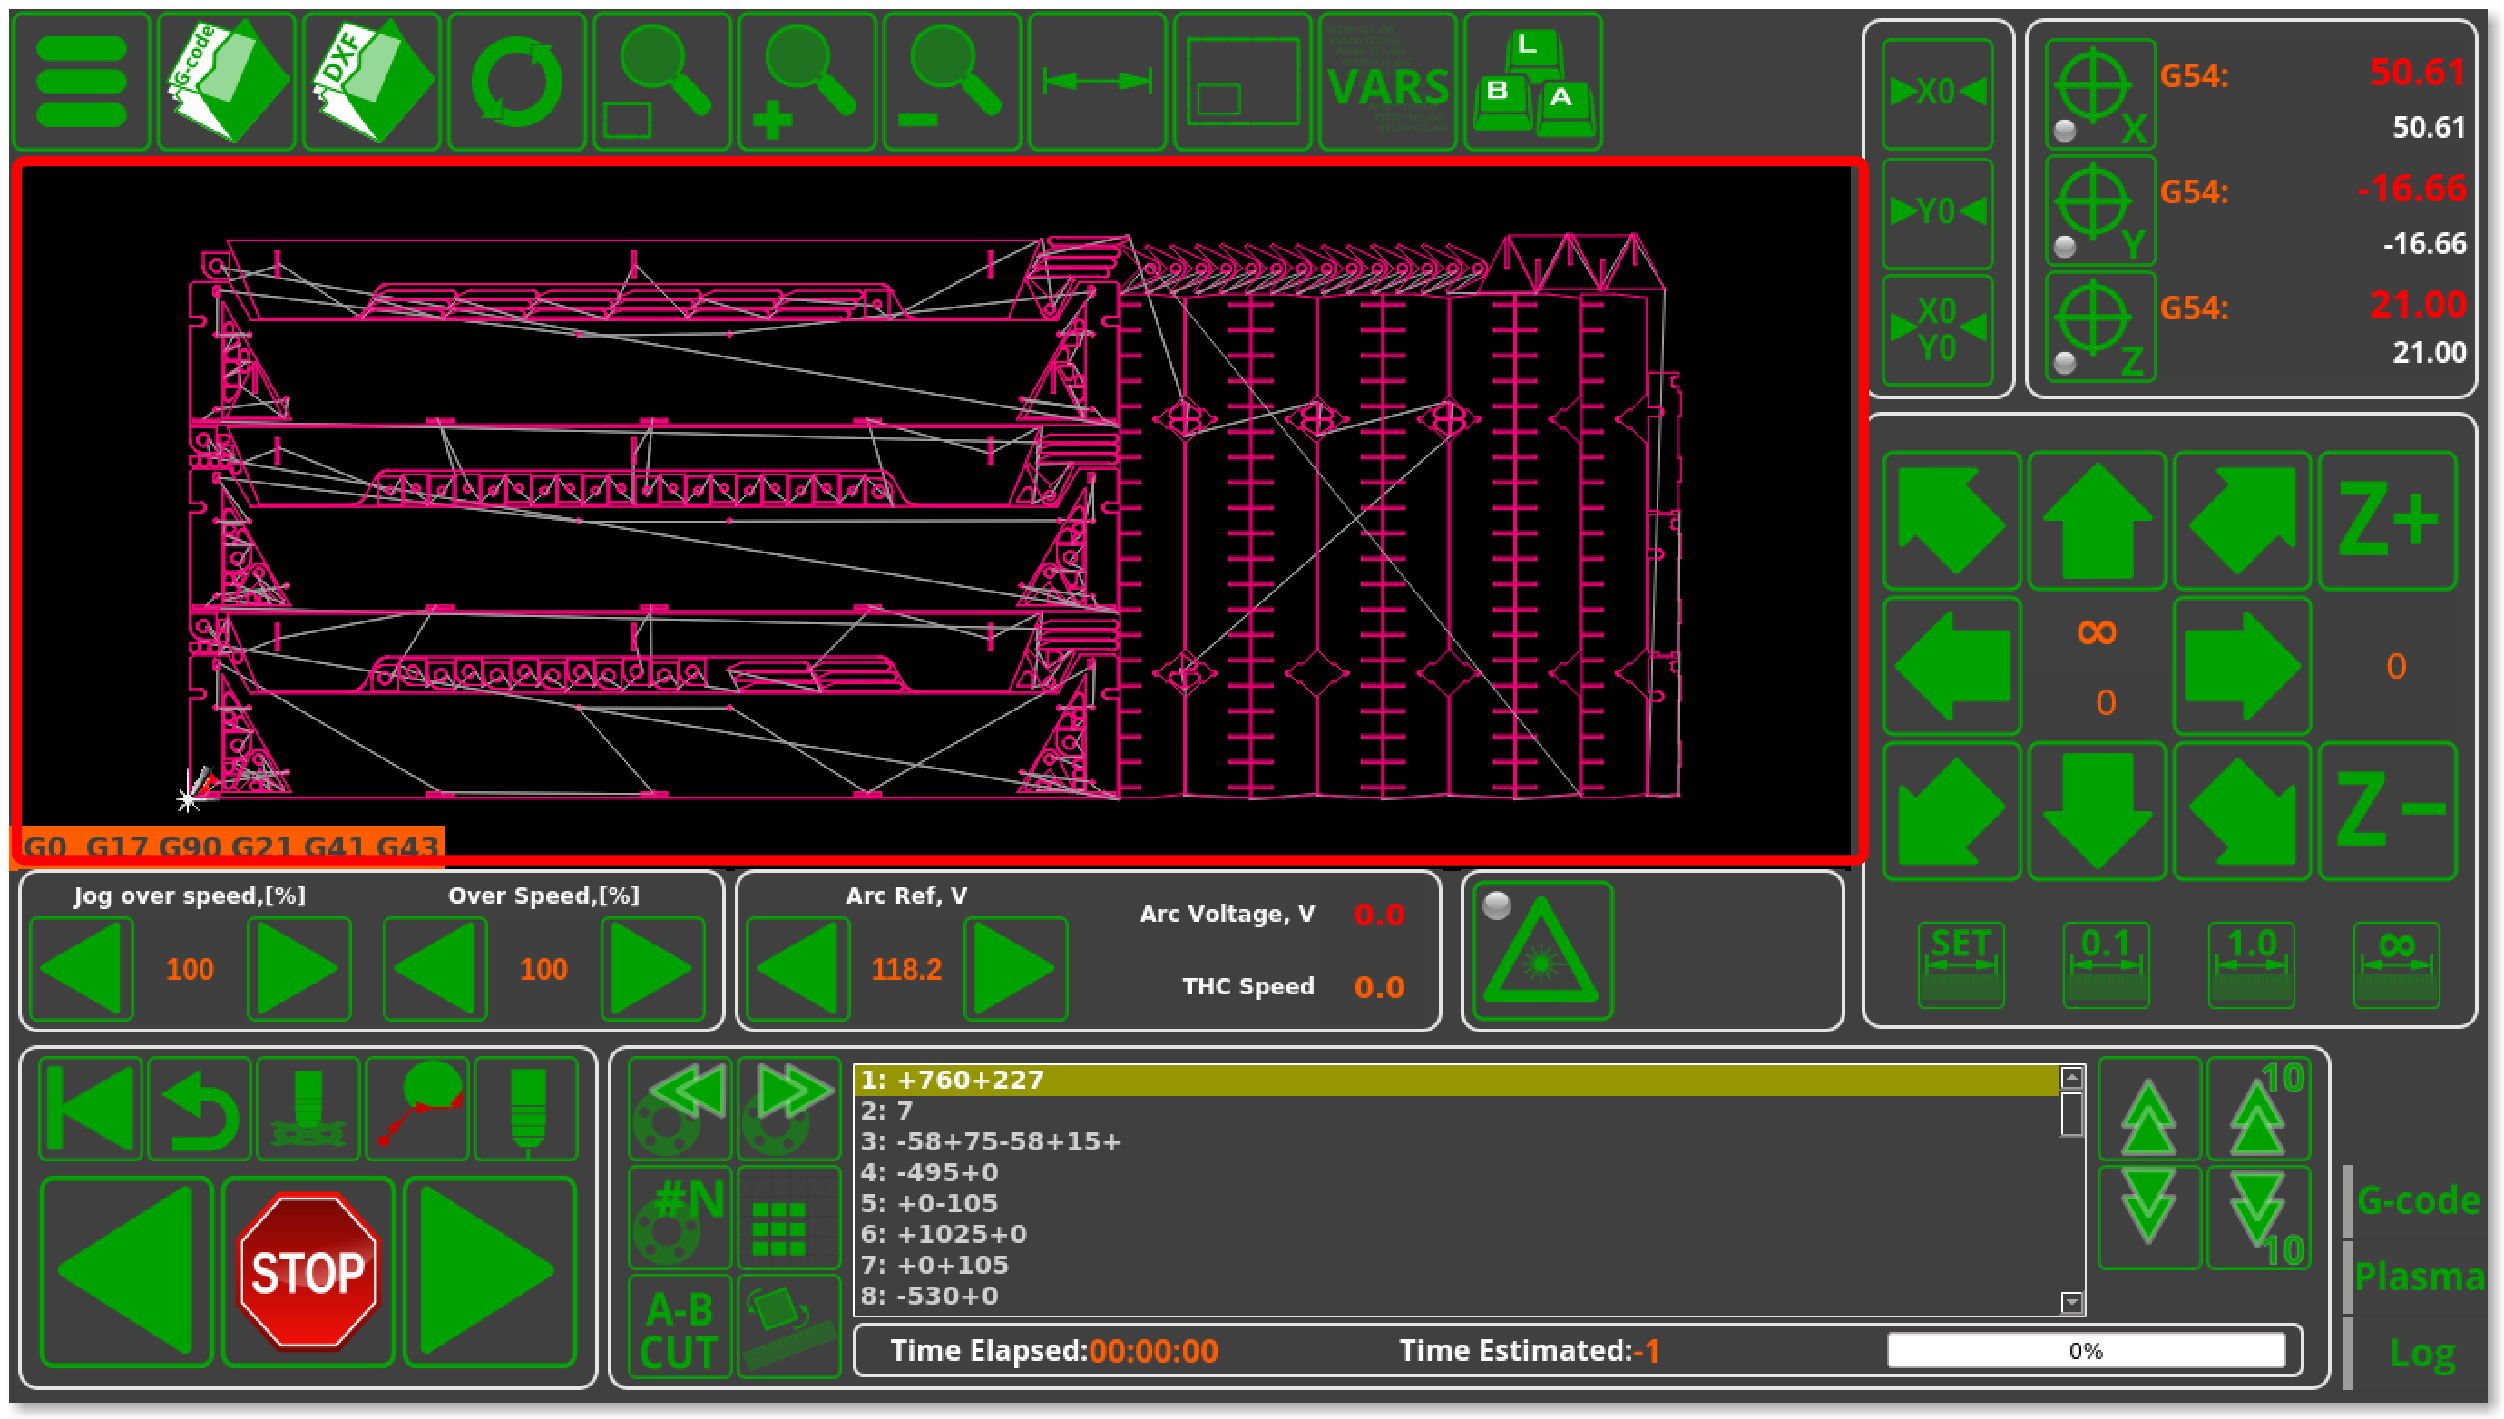Click the Refresh view circular arrows icon
The image size is (2504, 1419).
(516, 82)
